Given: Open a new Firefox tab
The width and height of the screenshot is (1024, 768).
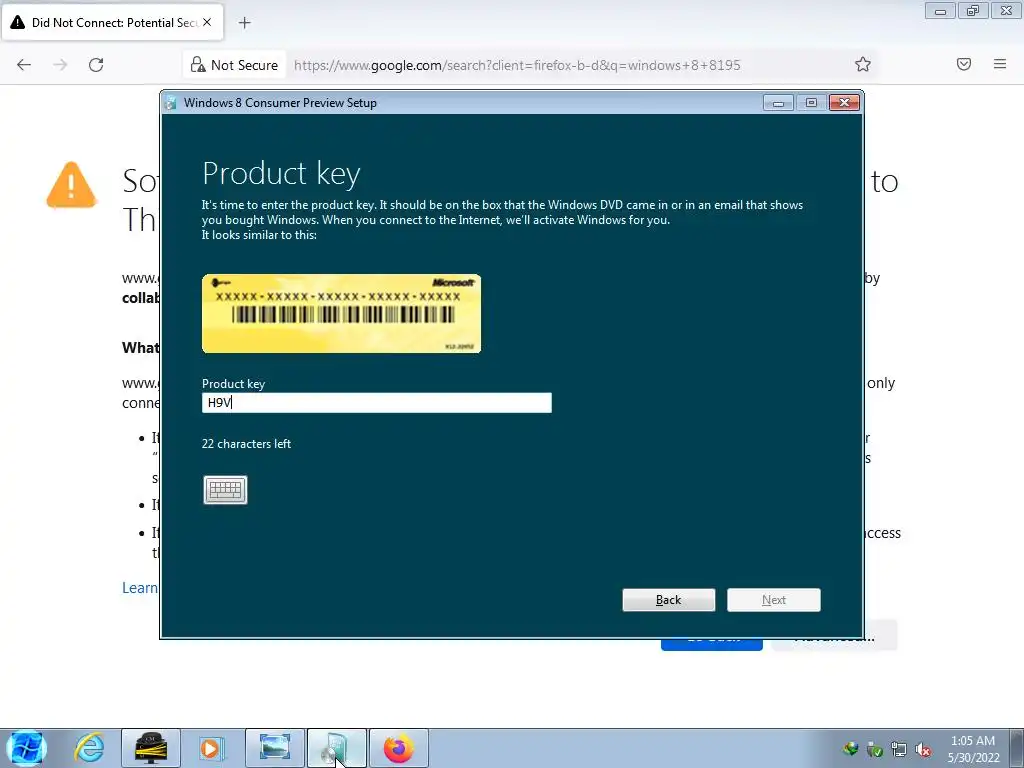Looking at the screenshot, I should coord(244,23).
